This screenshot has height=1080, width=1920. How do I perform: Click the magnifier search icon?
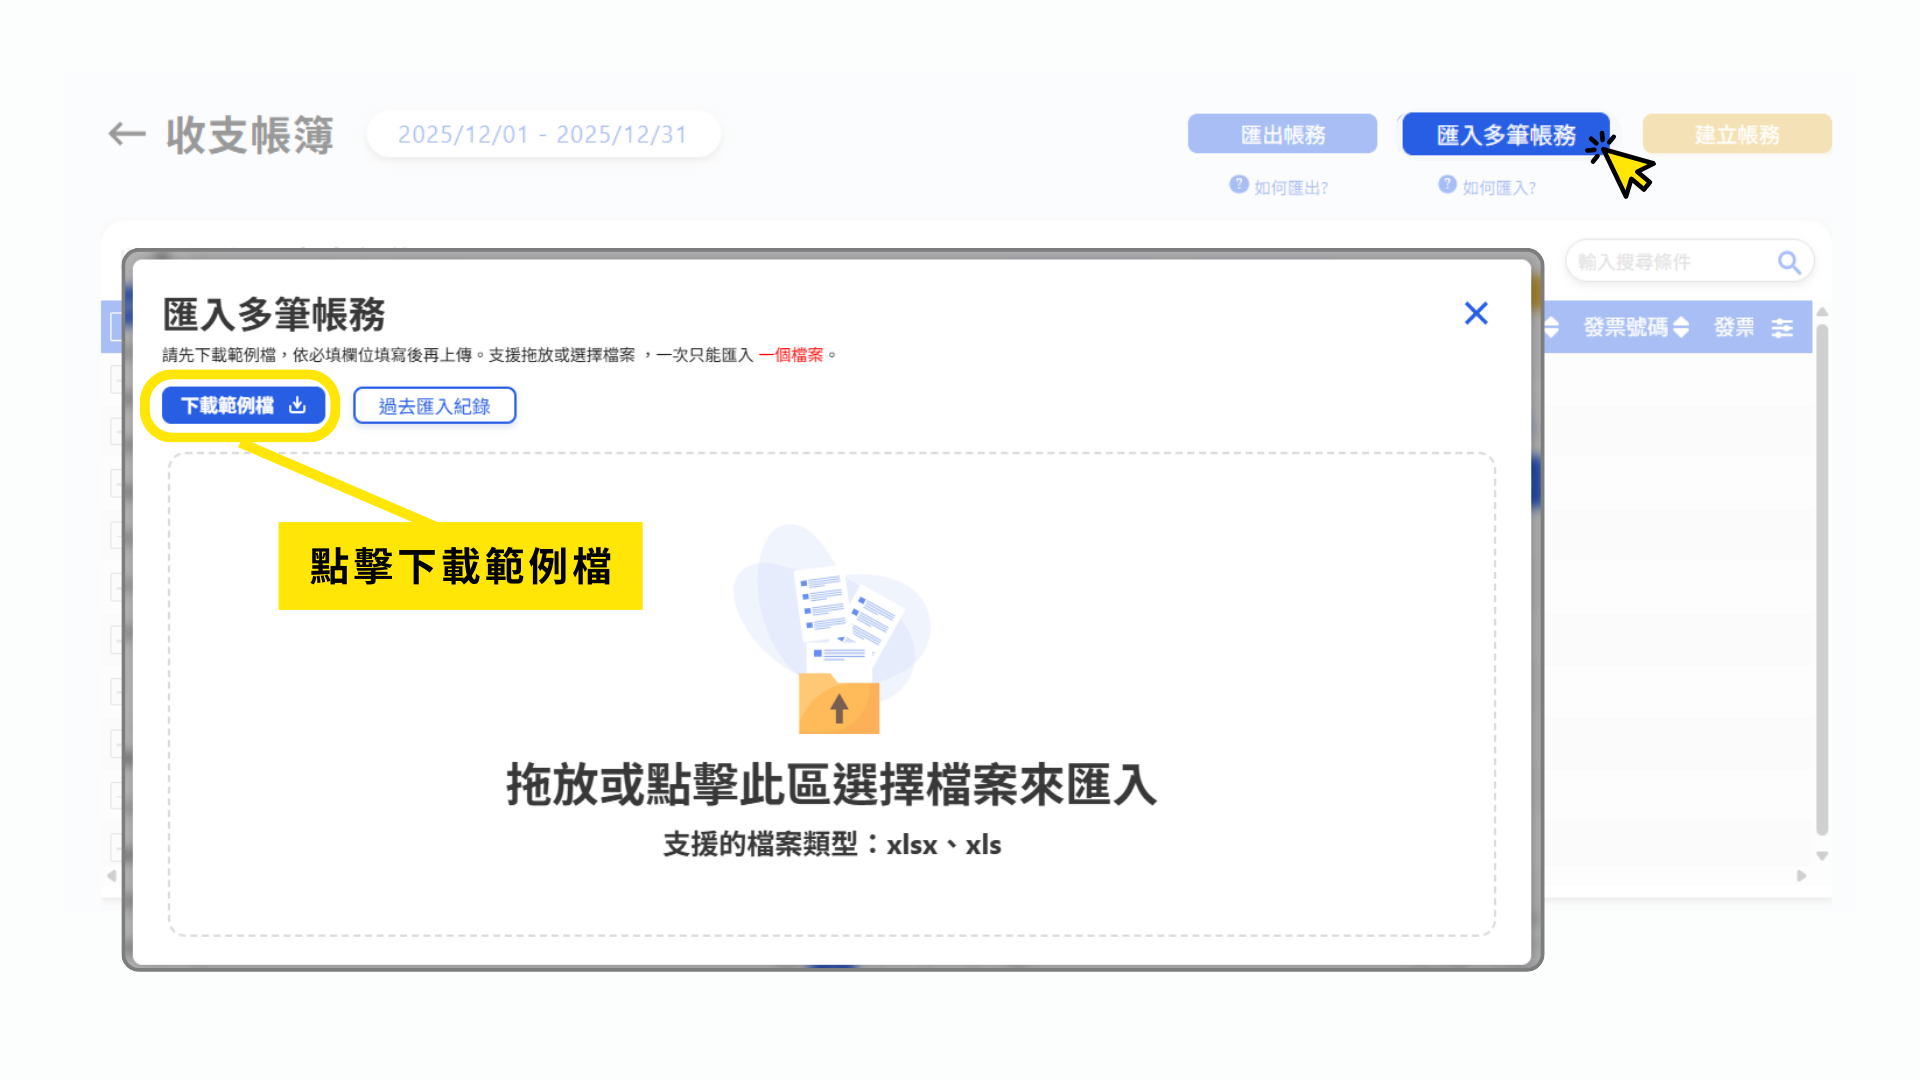click(x=1789, y=263)
